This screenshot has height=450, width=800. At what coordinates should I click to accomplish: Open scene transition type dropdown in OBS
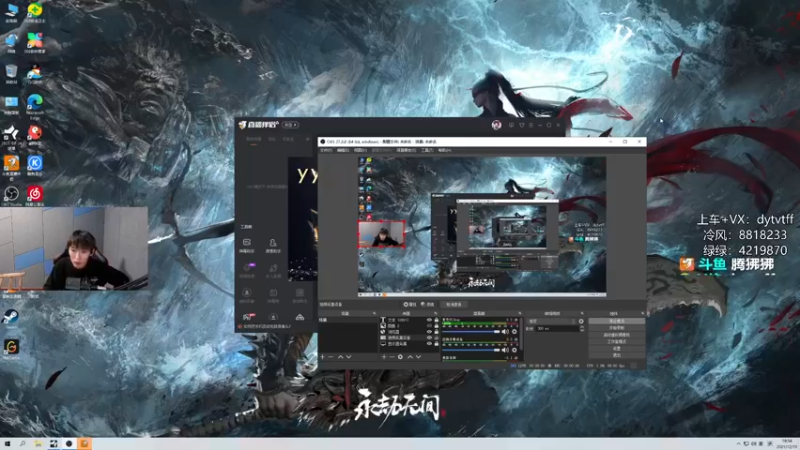tap(552, 321)
